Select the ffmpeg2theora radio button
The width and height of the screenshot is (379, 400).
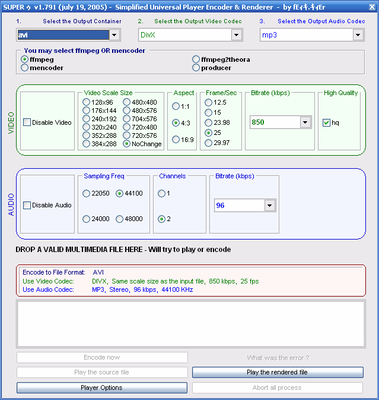[196, 60]
